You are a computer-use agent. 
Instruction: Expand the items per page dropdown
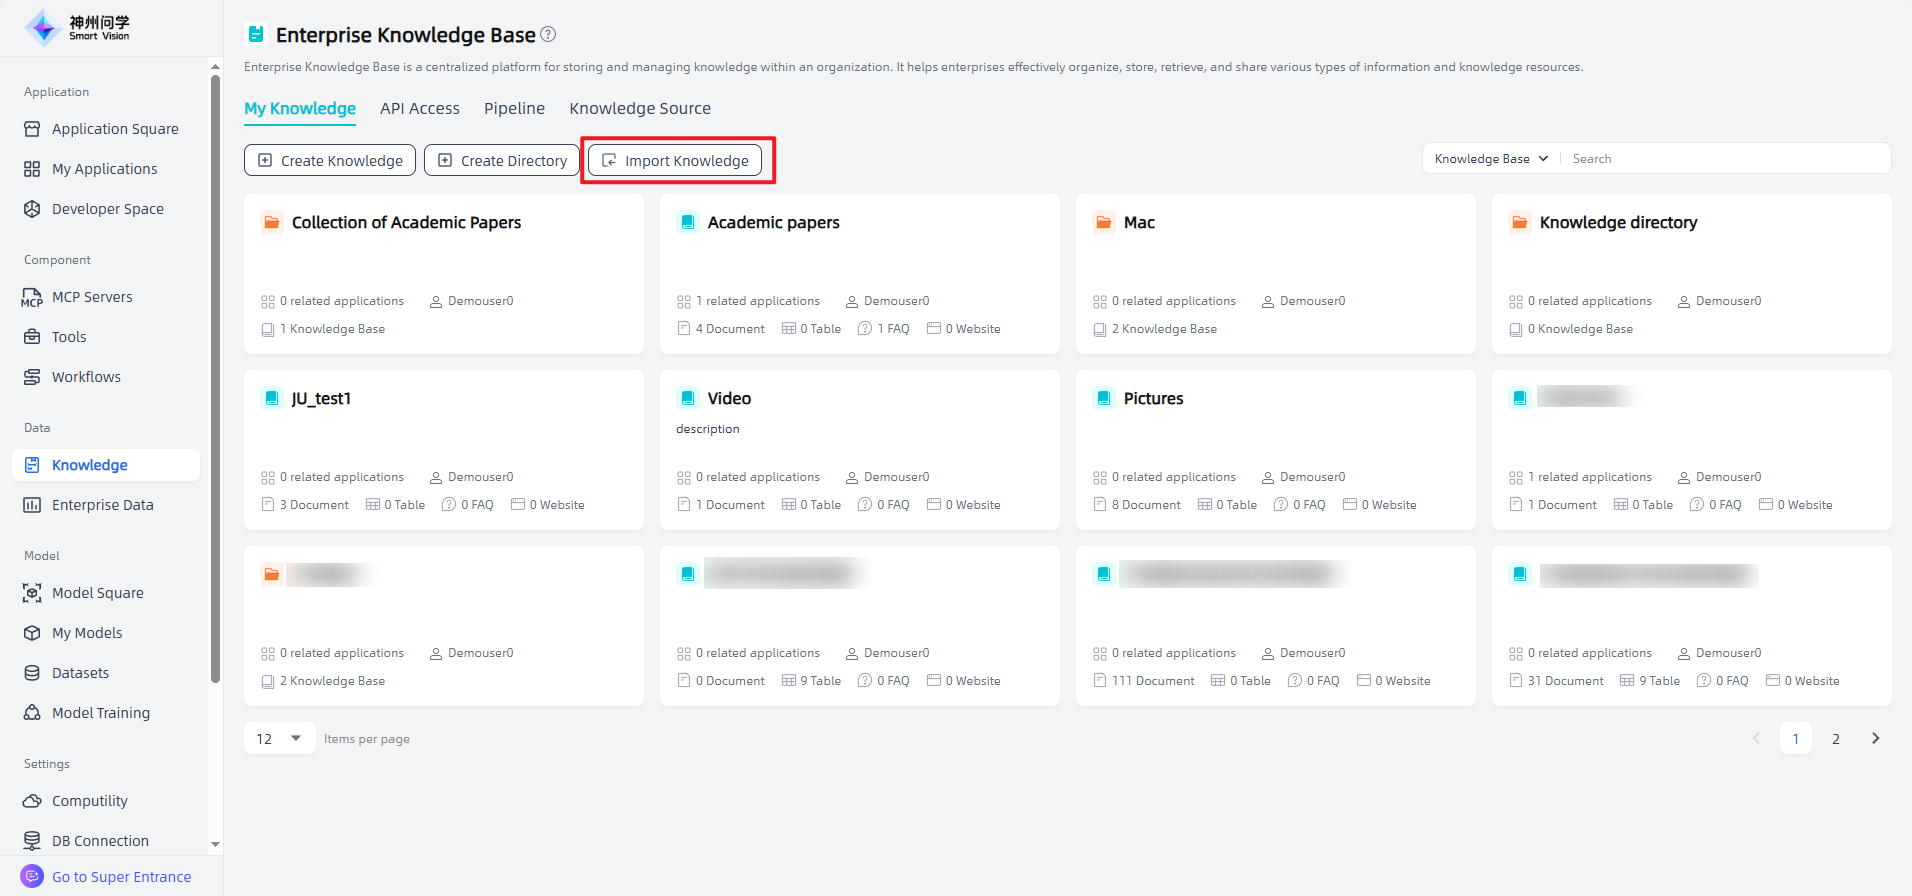[279, 739]
